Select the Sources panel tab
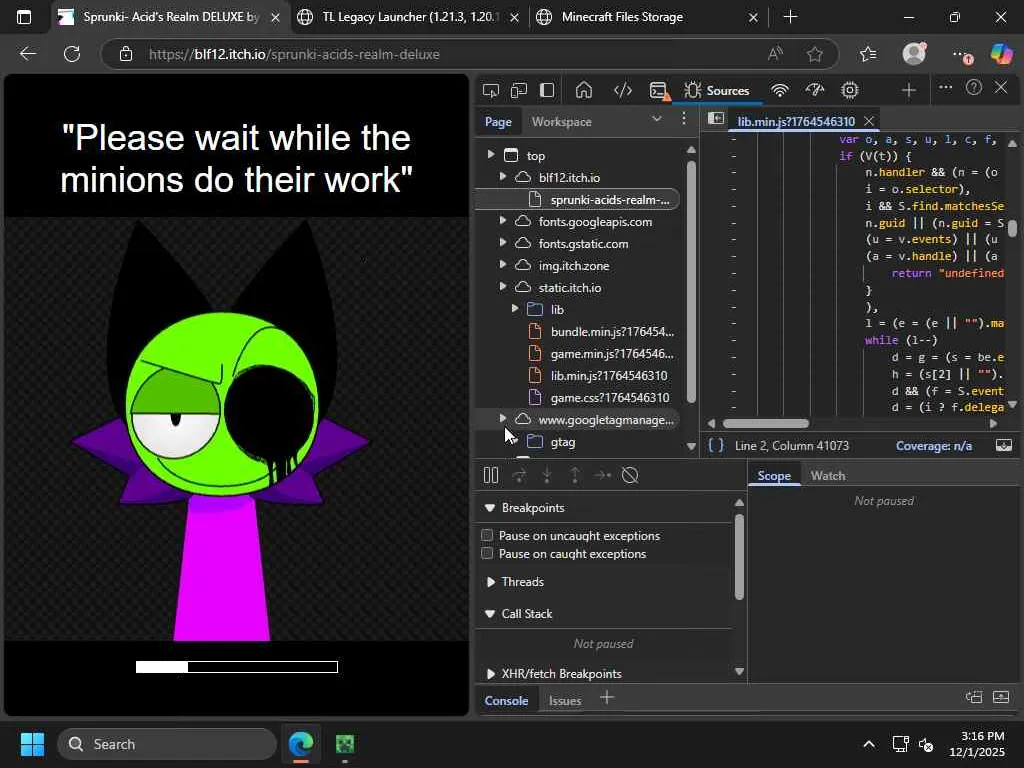Screen dimensions: 1024x768 click(716, 91)
